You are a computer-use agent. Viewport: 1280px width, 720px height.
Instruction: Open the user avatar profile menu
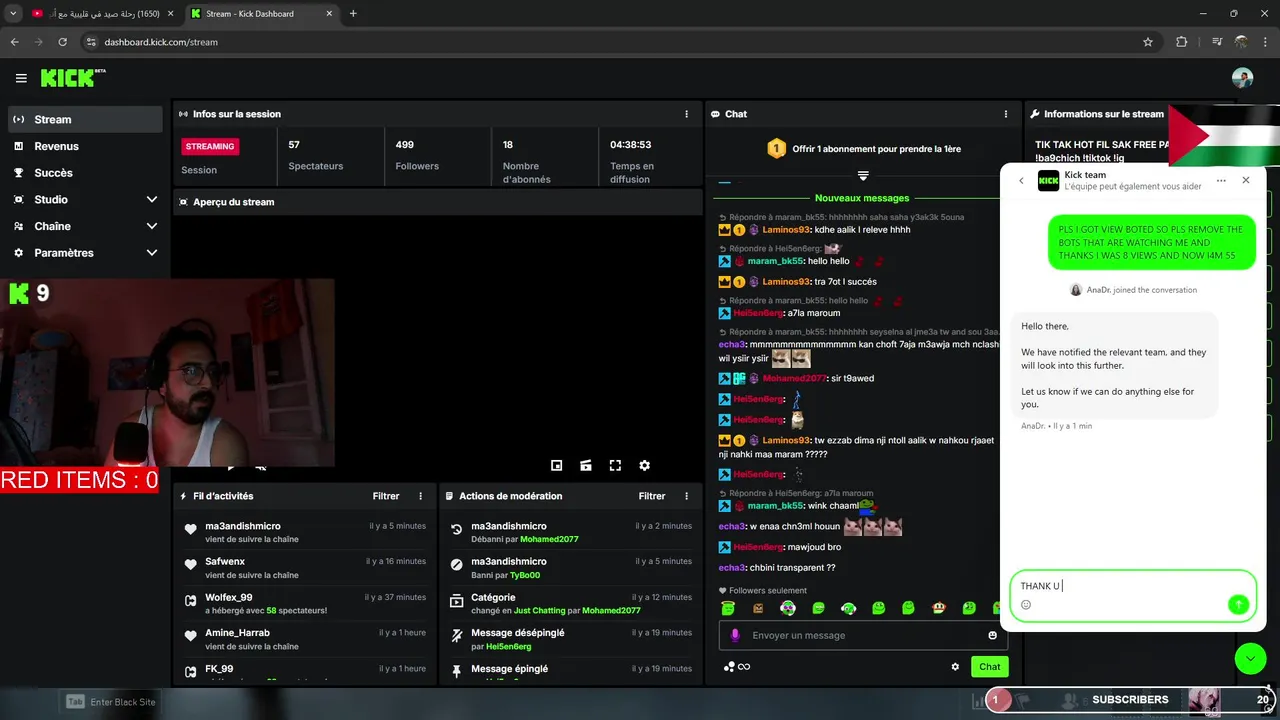[x=1242, y=78]
